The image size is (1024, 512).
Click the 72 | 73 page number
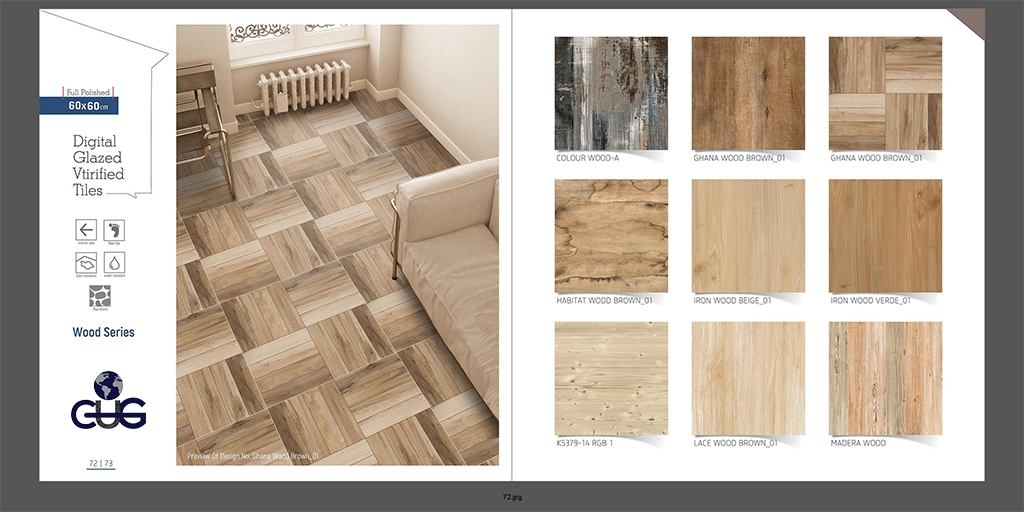tap(101, 463)
